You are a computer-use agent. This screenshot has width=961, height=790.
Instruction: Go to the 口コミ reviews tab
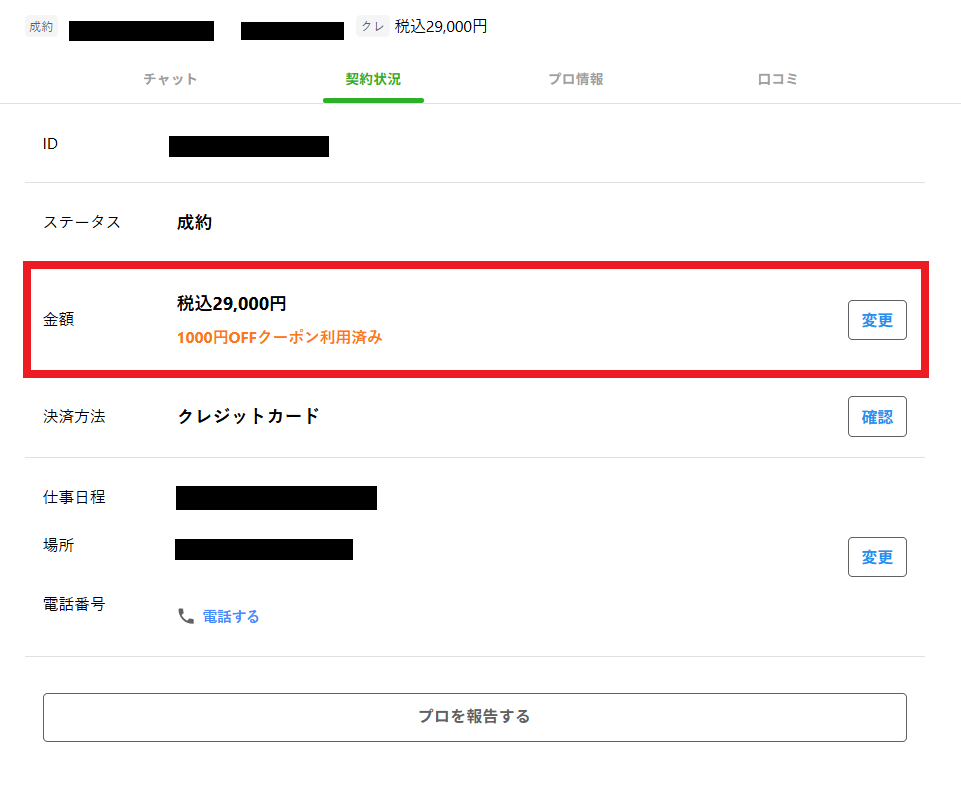pos(777,79)
